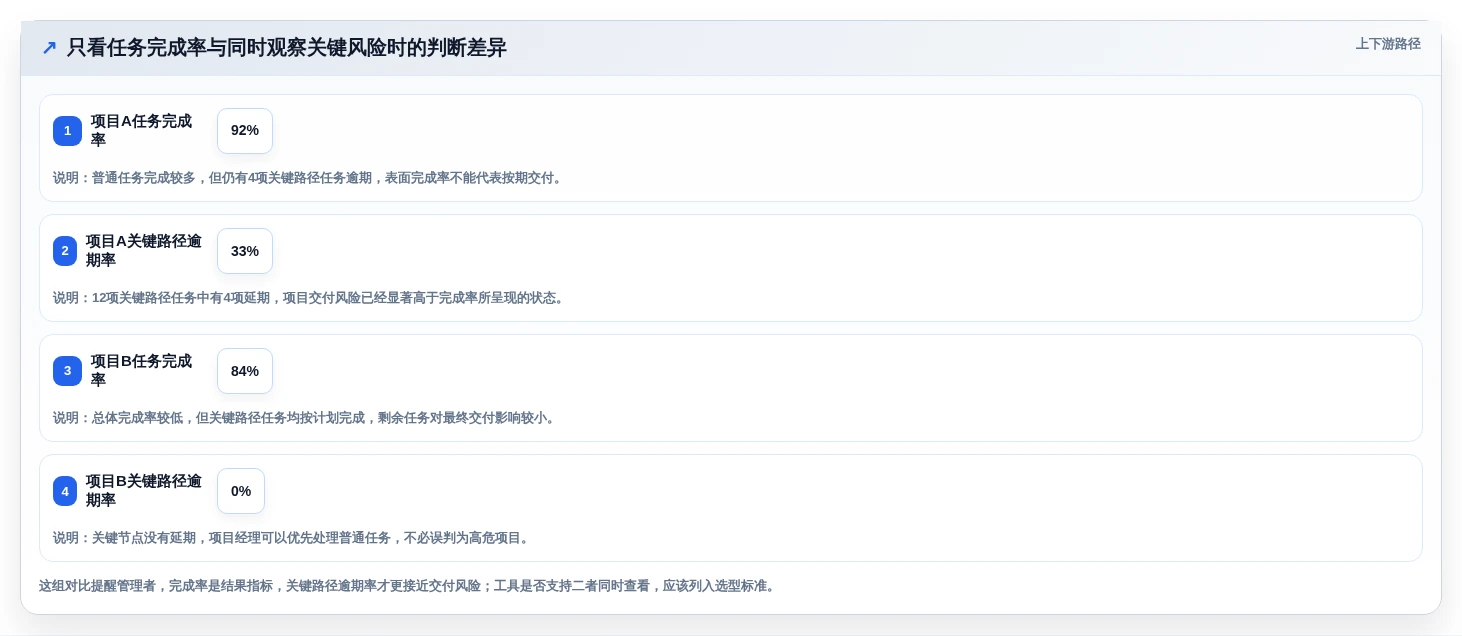Image resolution: width=1462 pixels, height=636 pixels.
Task: Click the arrow icon beside the card title
Action: 49,48
